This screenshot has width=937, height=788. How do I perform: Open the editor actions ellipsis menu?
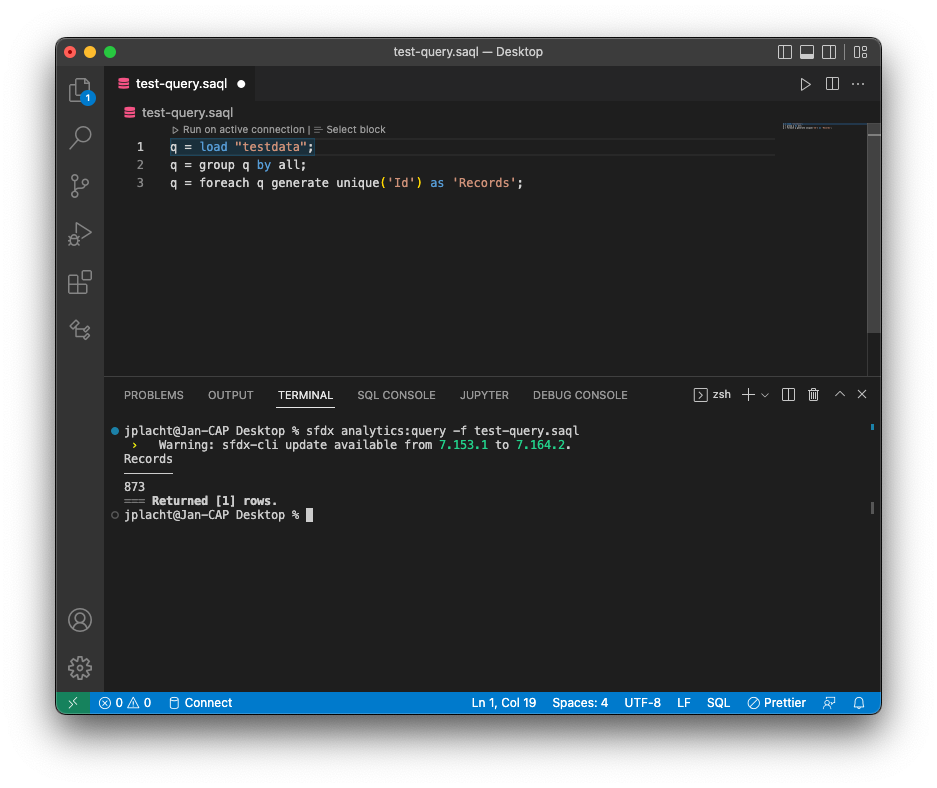pyautogui.click(x=857, y=84)
